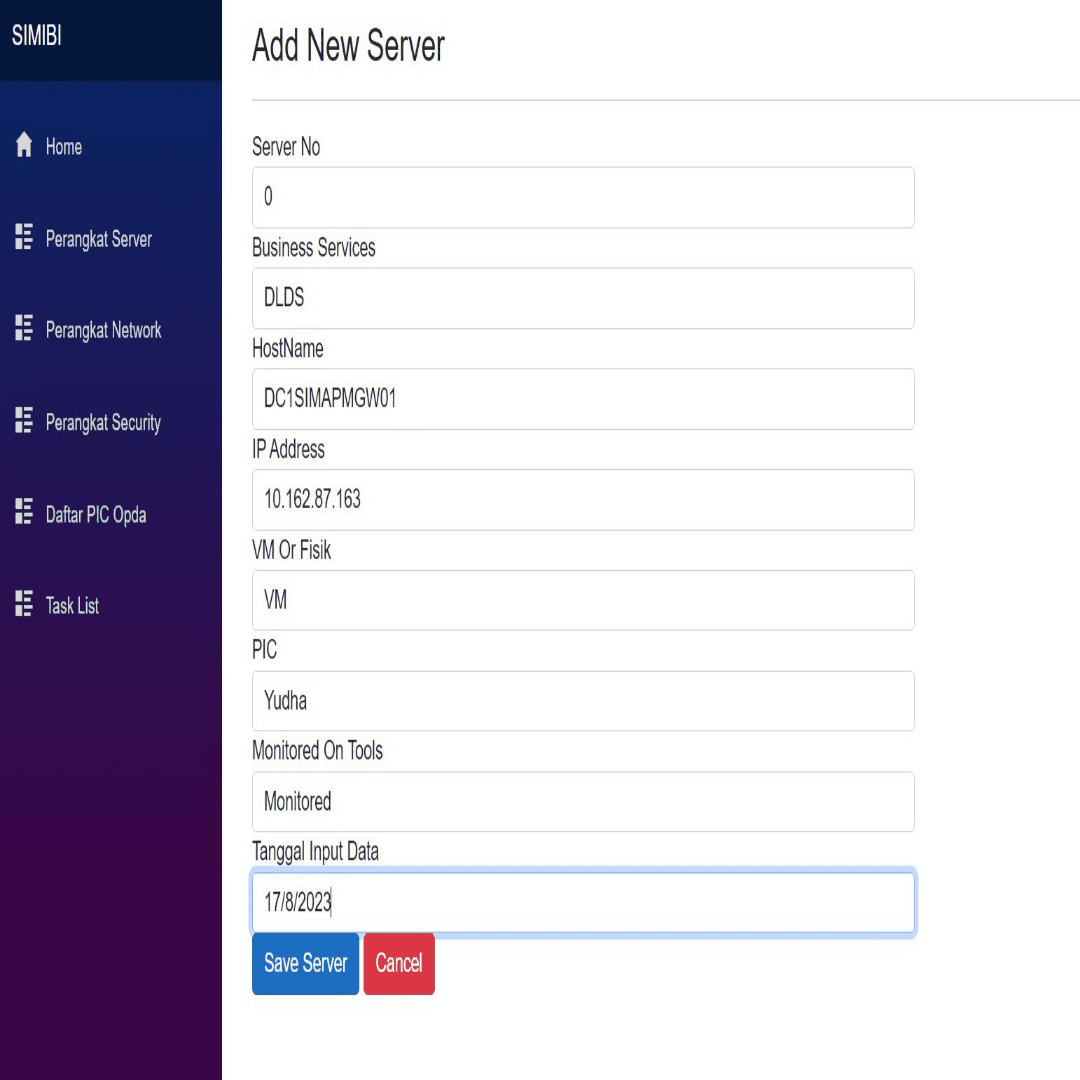Viewport: 1080px width, 1080px height.
Task: Click the Daftar PIC Opda icon
Action: [x=25, y=514]
